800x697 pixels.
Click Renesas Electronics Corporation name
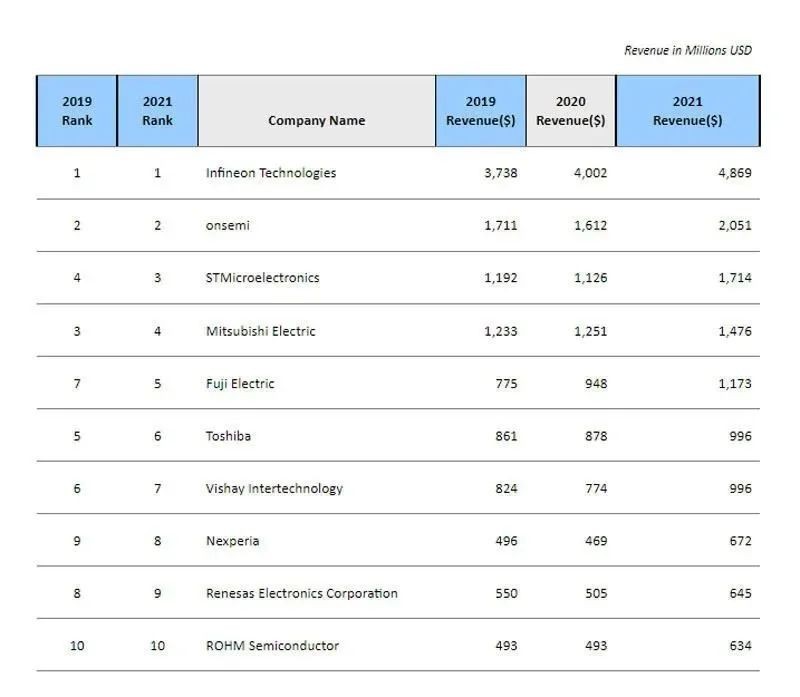[301, 593]
